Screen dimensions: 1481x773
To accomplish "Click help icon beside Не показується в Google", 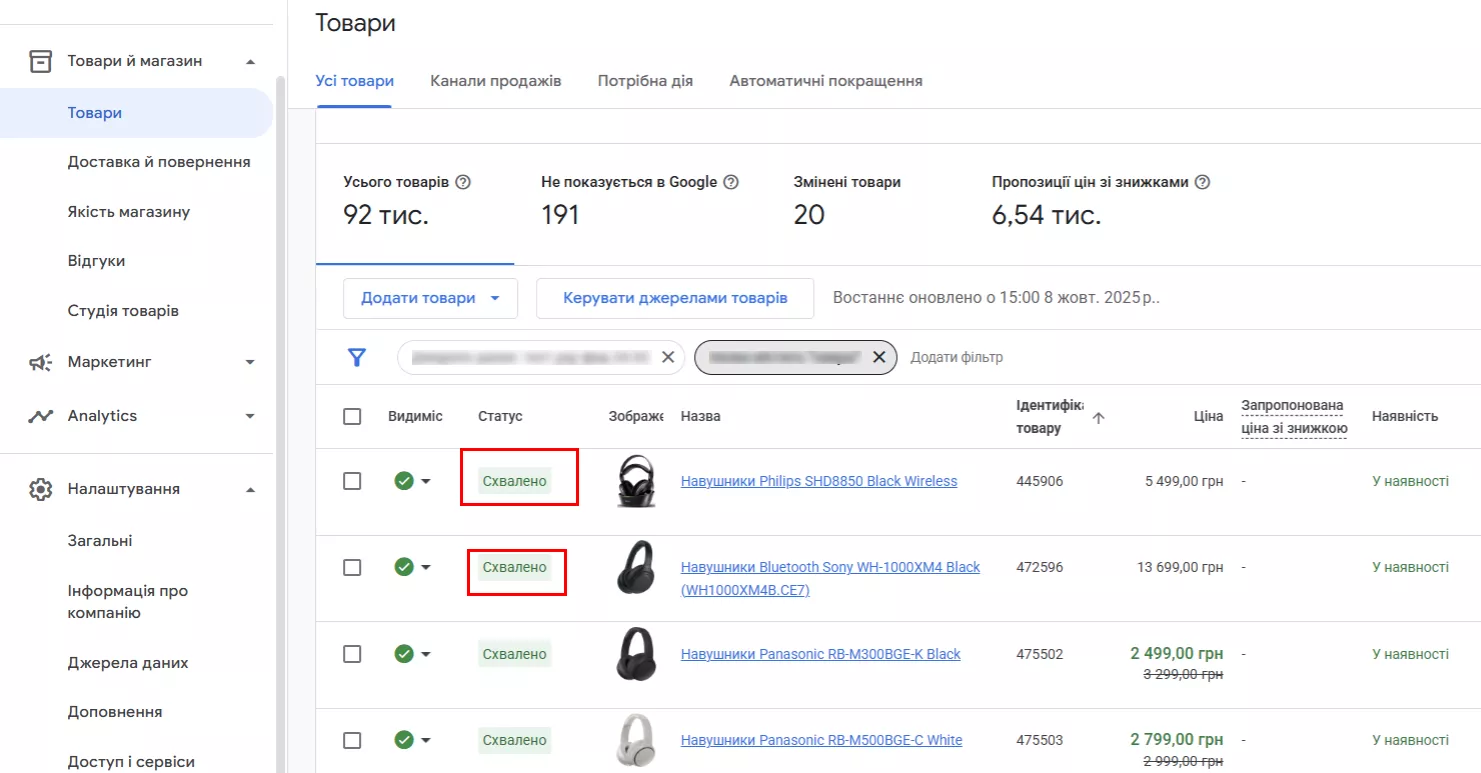I will click(731, 182).
